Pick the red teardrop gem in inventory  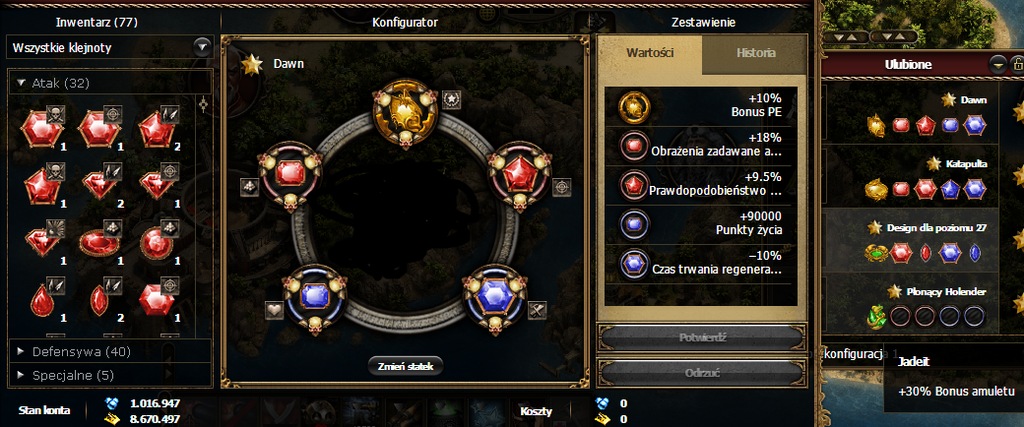point(42,302)
